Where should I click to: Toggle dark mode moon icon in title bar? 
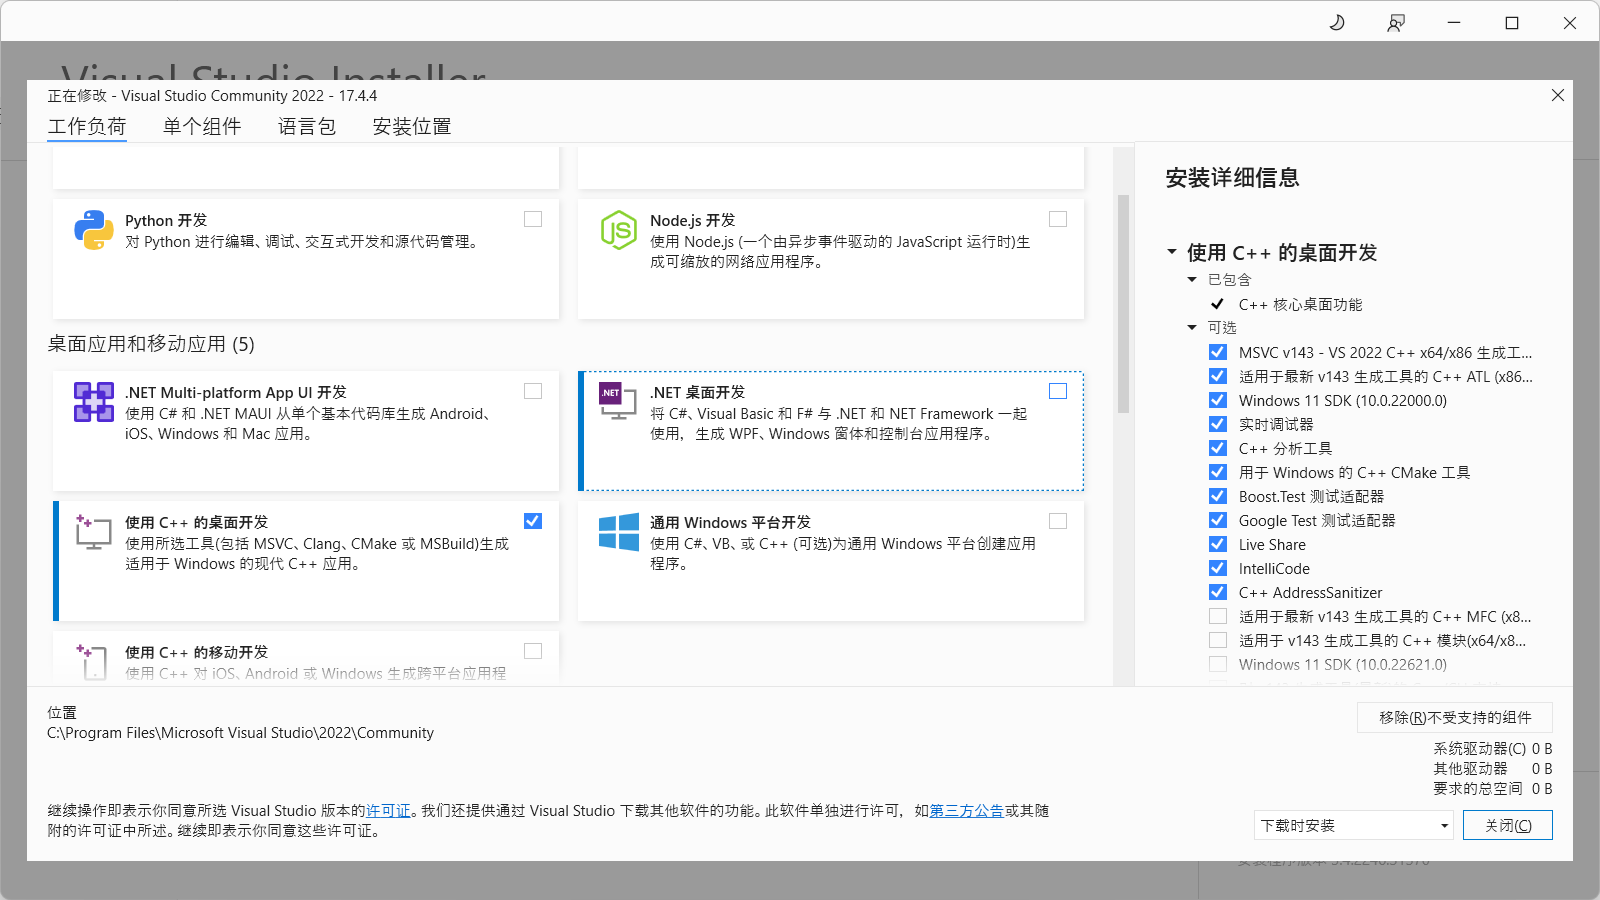tap(1337, 22)
